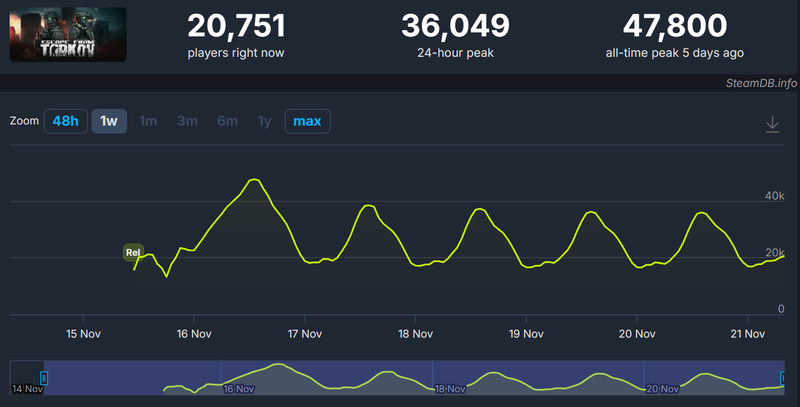
Task: Set chart zoom to 48h
Action: tap(65, 121)
